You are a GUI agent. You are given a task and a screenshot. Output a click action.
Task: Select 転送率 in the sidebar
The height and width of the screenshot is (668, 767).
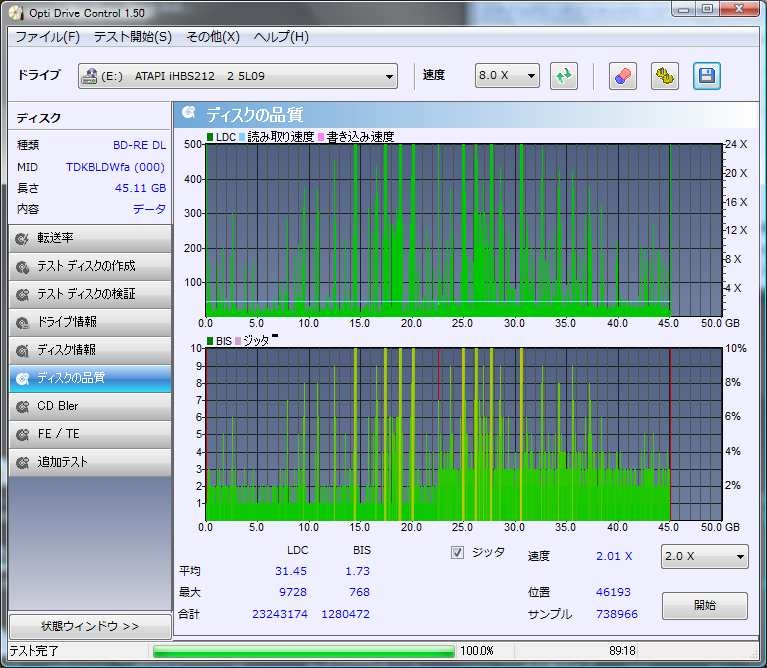coord(89,238)
